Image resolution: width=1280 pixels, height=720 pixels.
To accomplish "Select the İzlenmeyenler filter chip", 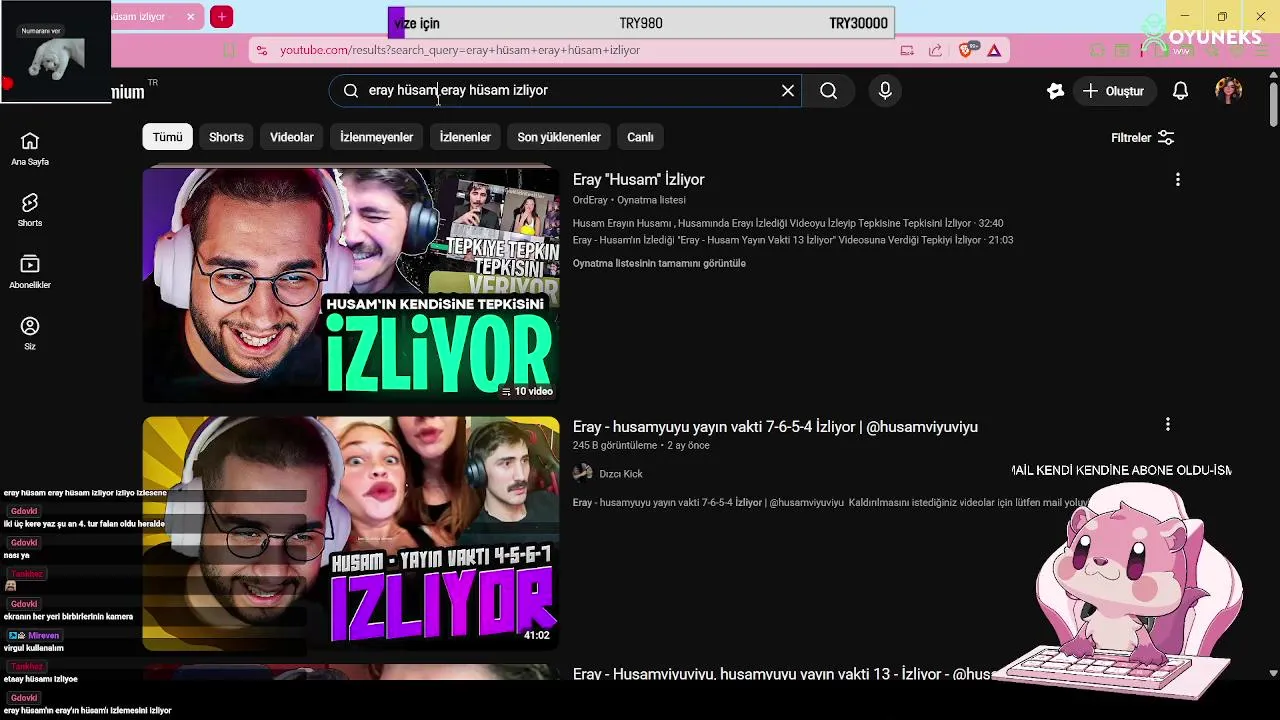I will pos(376,137).
